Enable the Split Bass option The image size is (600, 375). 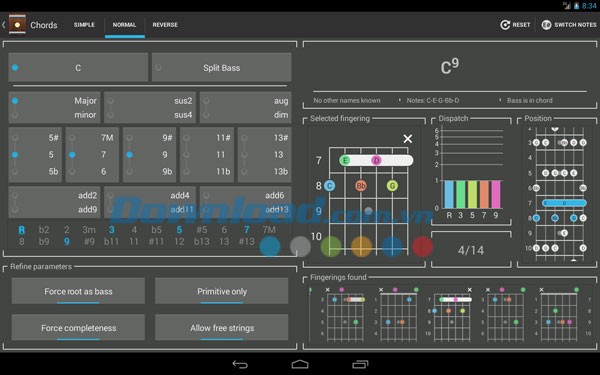[222, 67]
